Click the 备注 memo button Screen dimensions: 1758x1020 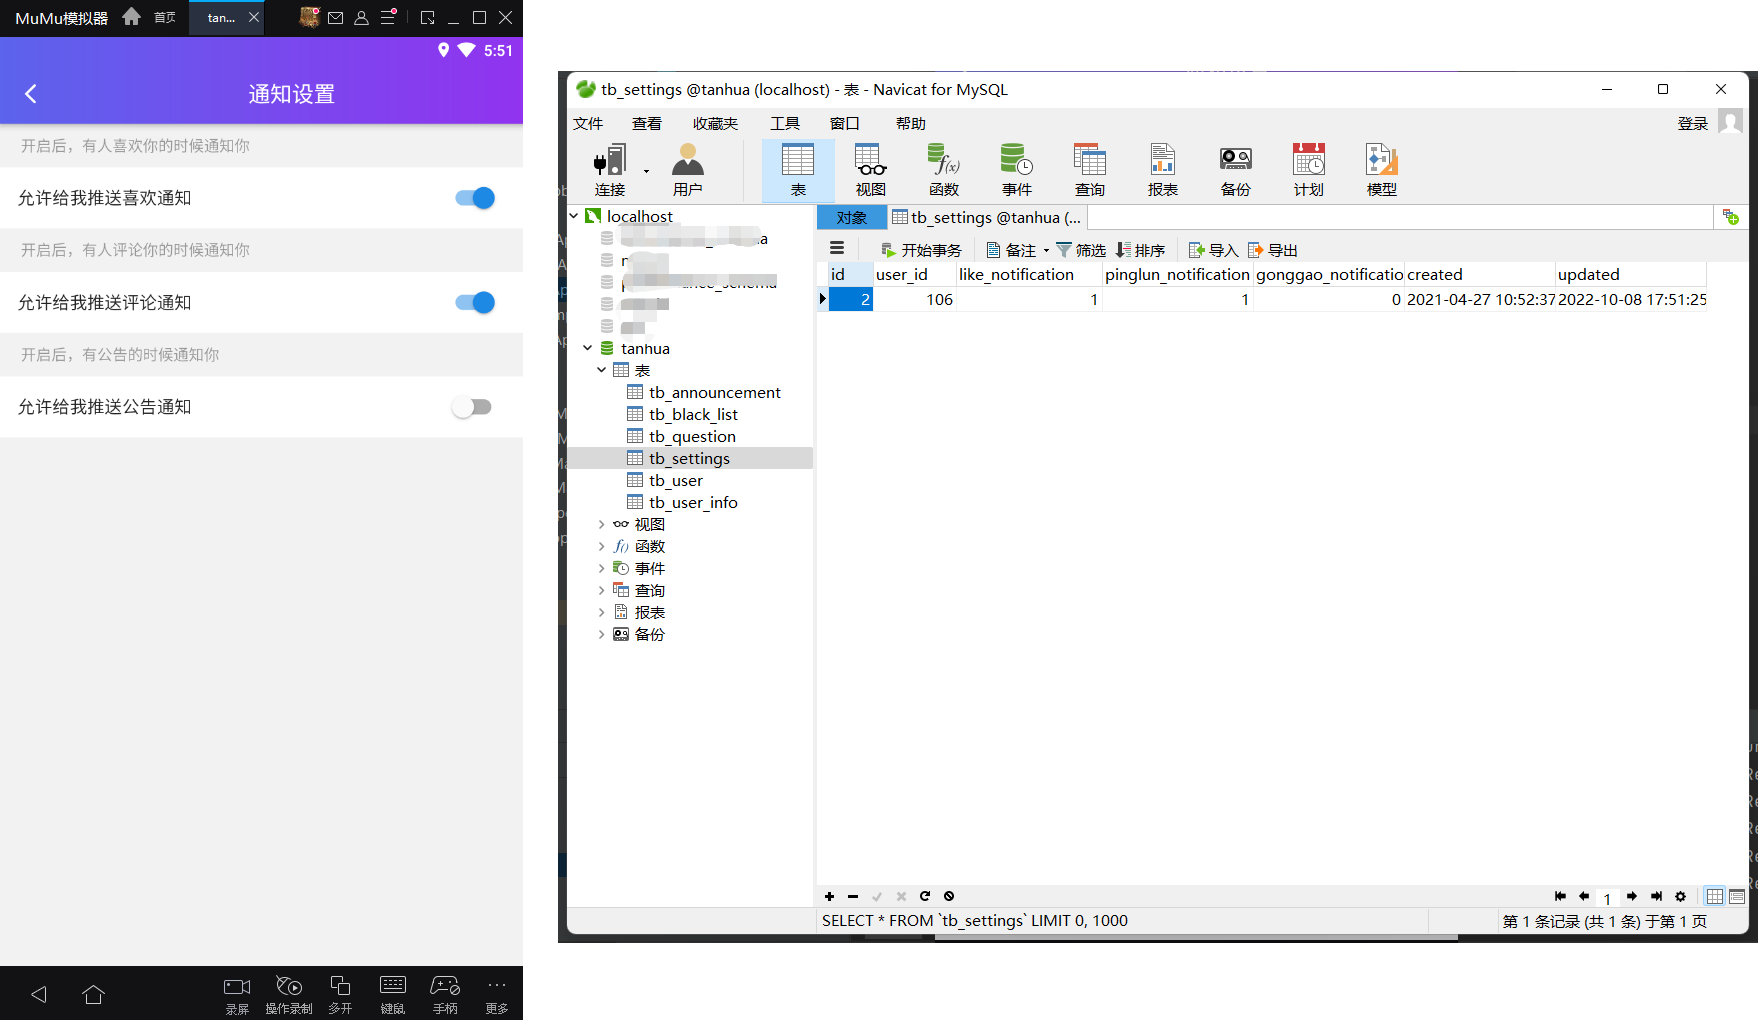tap(1017, 250)
